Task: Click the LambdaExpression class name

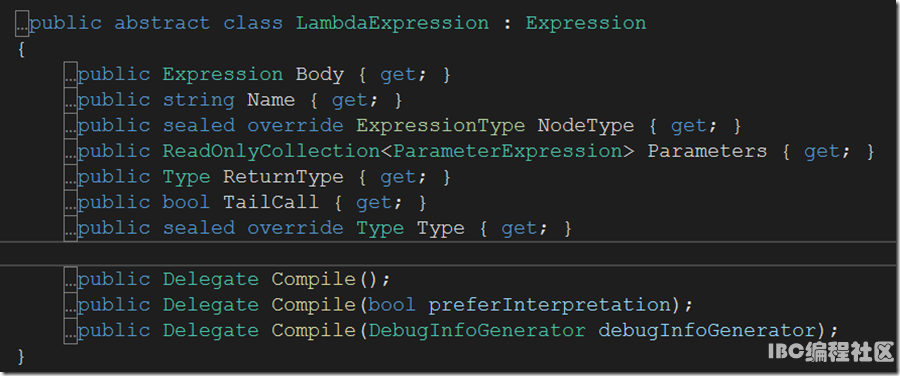Action: click(x=392, y=24)
